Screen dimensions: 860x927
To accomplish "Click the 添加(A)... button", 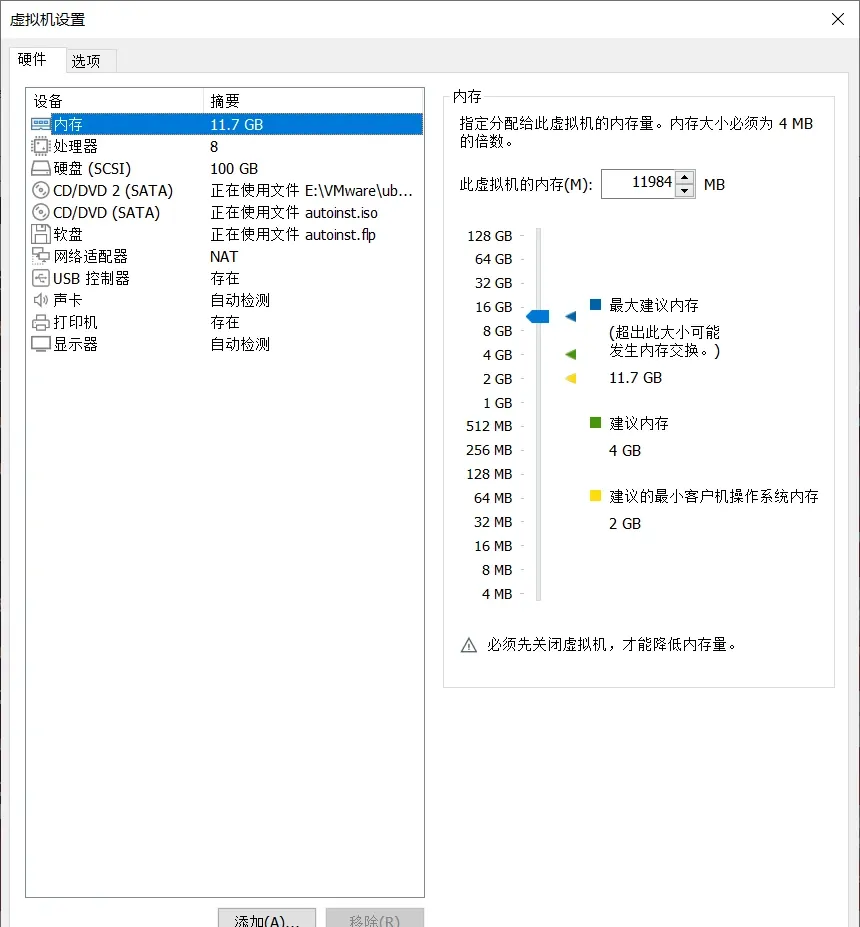I will pyautogui.click(x=267, y=919).
